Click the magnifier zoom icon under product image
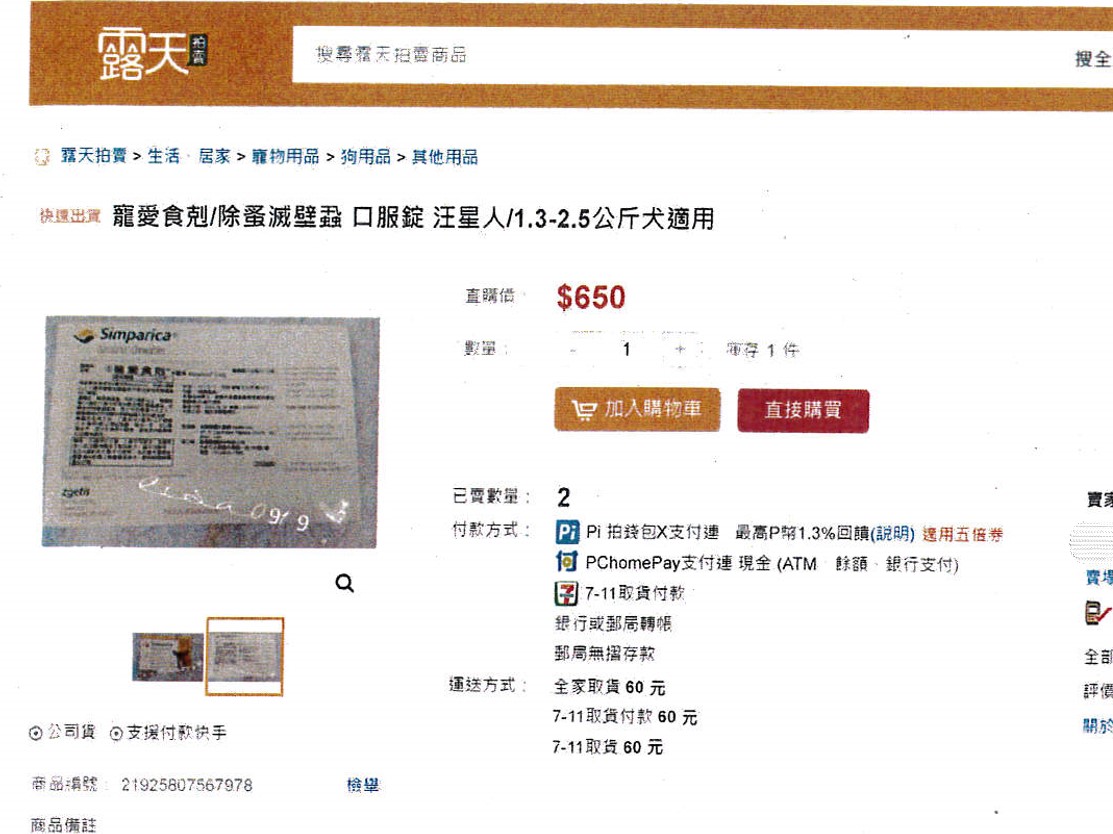 pyautogui.click(x=345, y=583)
